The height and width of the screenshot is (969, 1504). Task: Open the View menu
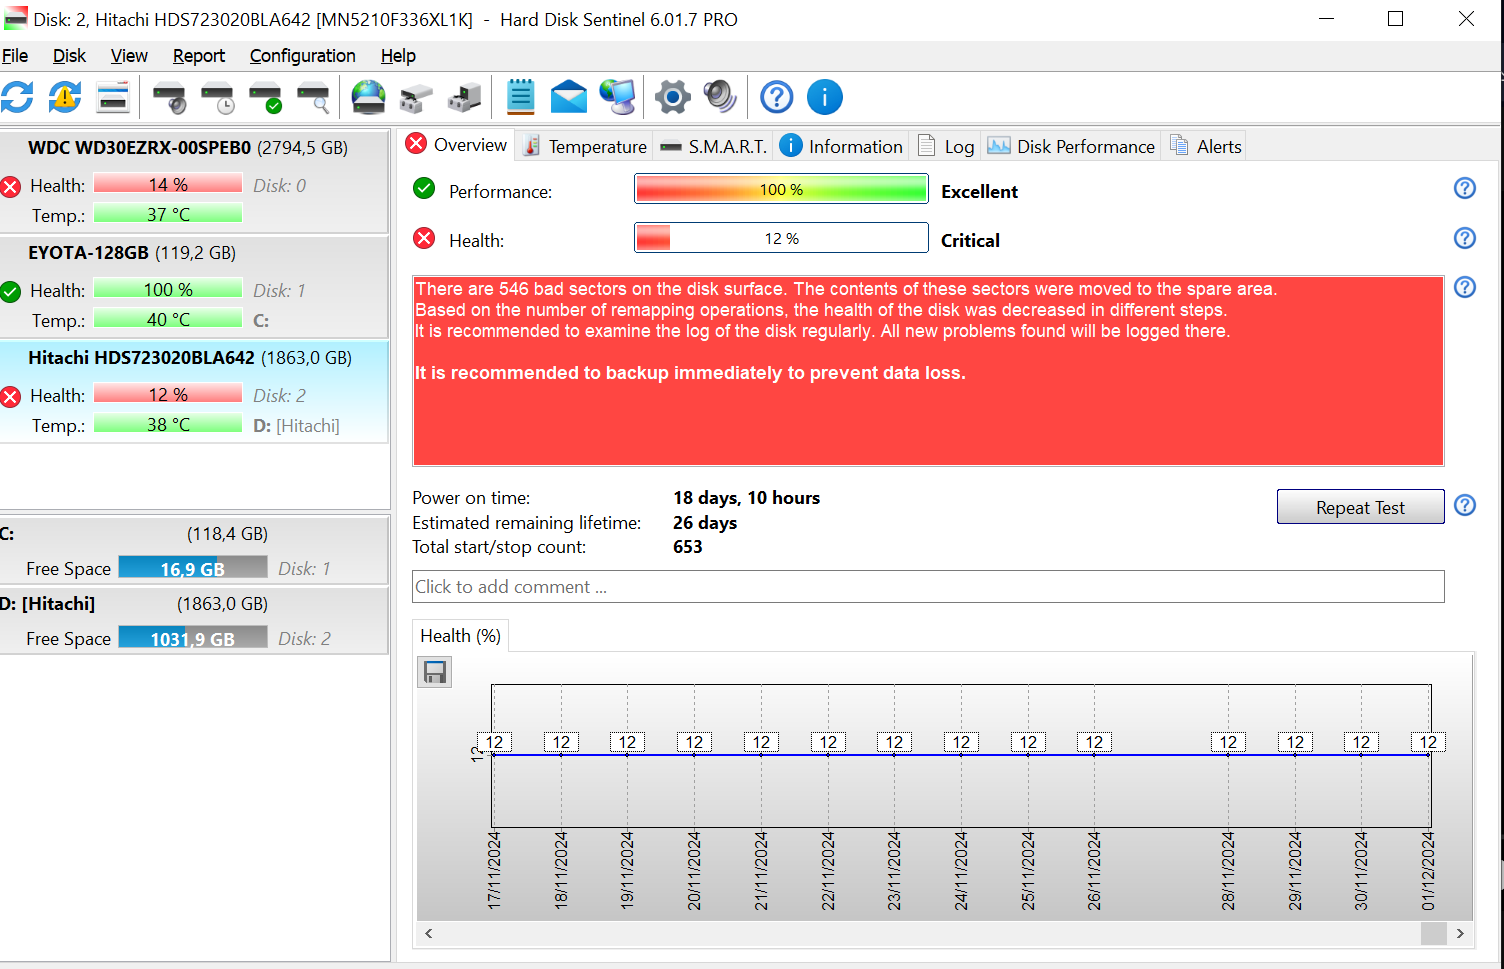129,56
